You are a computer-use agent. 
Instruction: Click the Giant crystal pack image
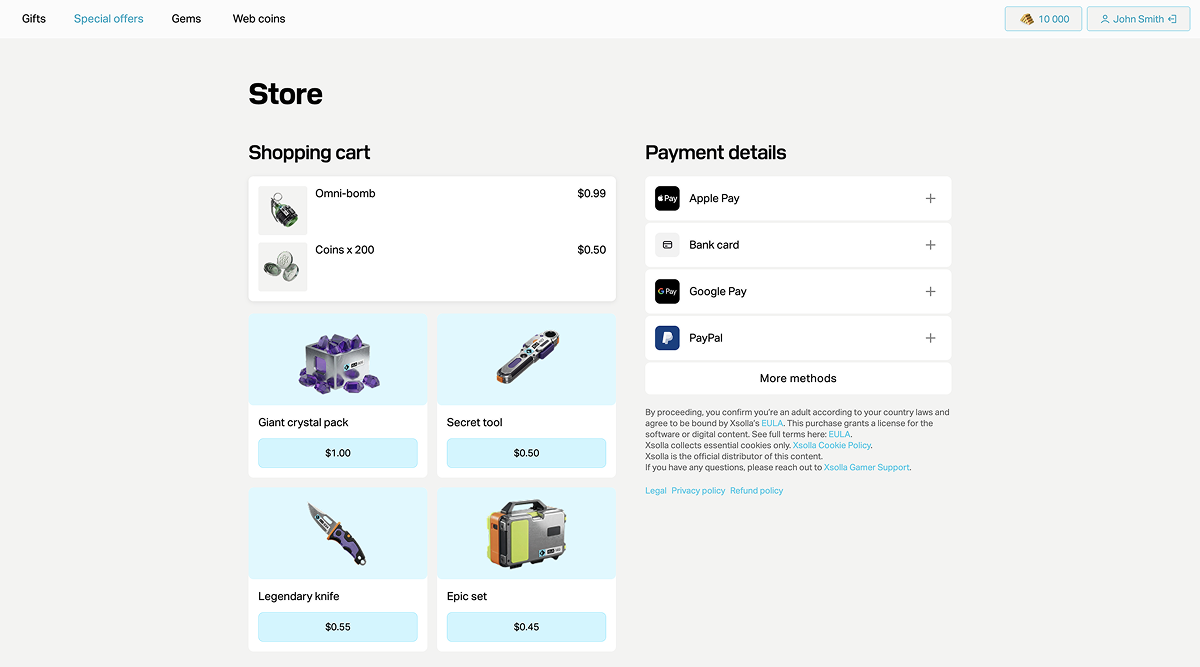338,360
